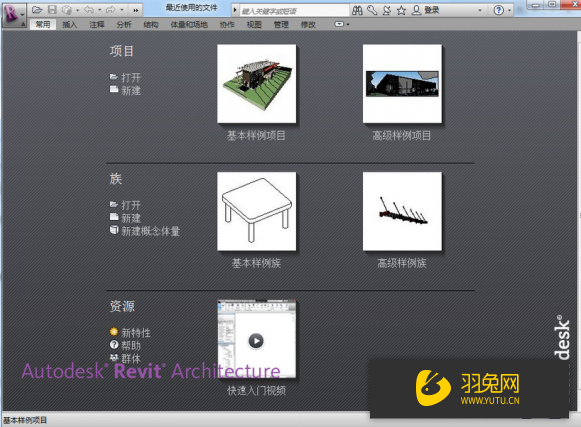This screenshot has width=581, height=427.
Task: Expand the quick access toolbar overflow chevrons
Action: pos(136,10)
